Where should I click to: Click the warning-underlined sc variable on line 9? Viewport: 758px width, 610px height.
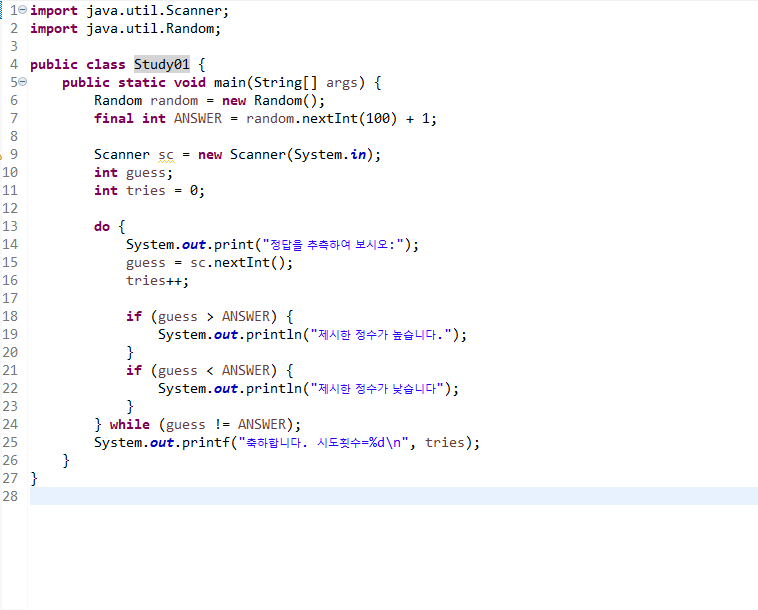coord(166,155)
